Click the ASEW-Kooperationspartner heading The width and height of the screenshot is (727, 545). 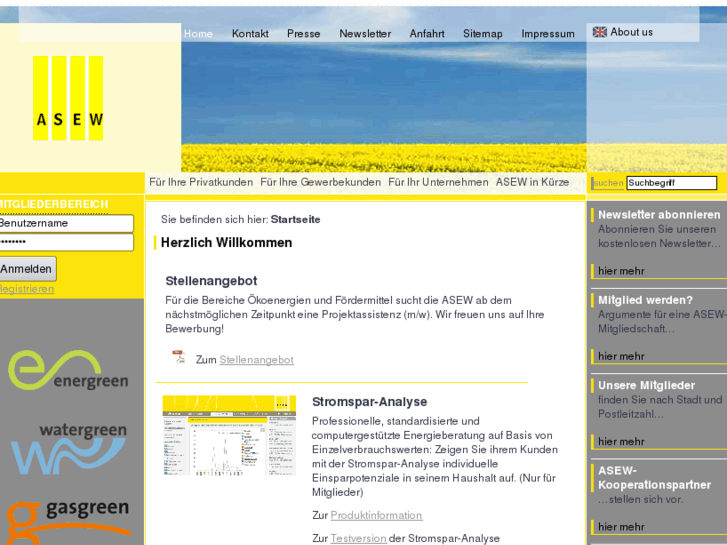click(x=654, y=478)
